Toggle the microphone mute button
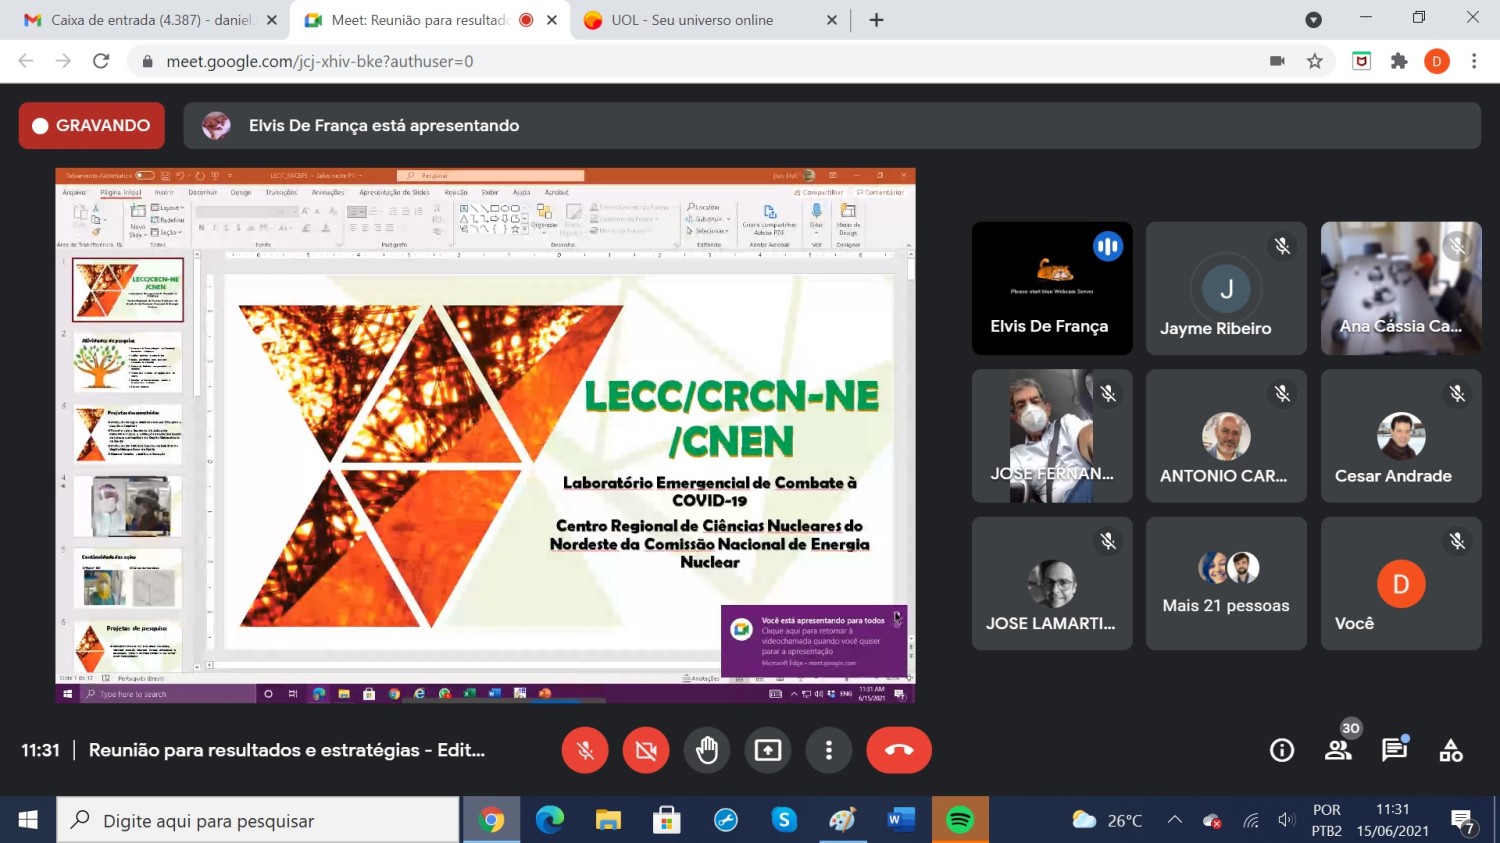This screenshot has width=1500, height=843. pos(585,750)
